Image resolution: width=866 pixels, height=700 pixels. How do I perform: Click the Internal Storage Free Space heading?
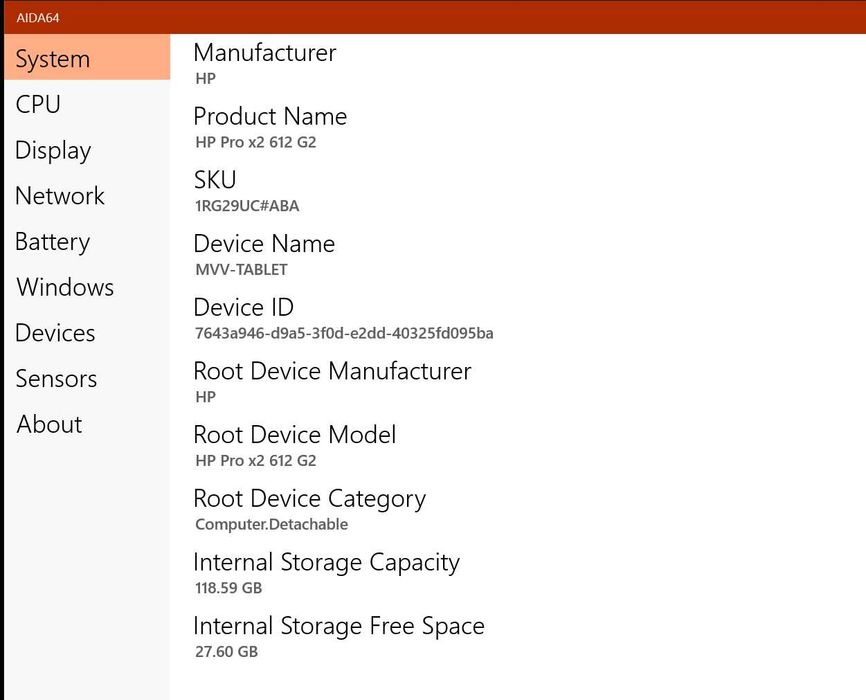click(339, 626)
